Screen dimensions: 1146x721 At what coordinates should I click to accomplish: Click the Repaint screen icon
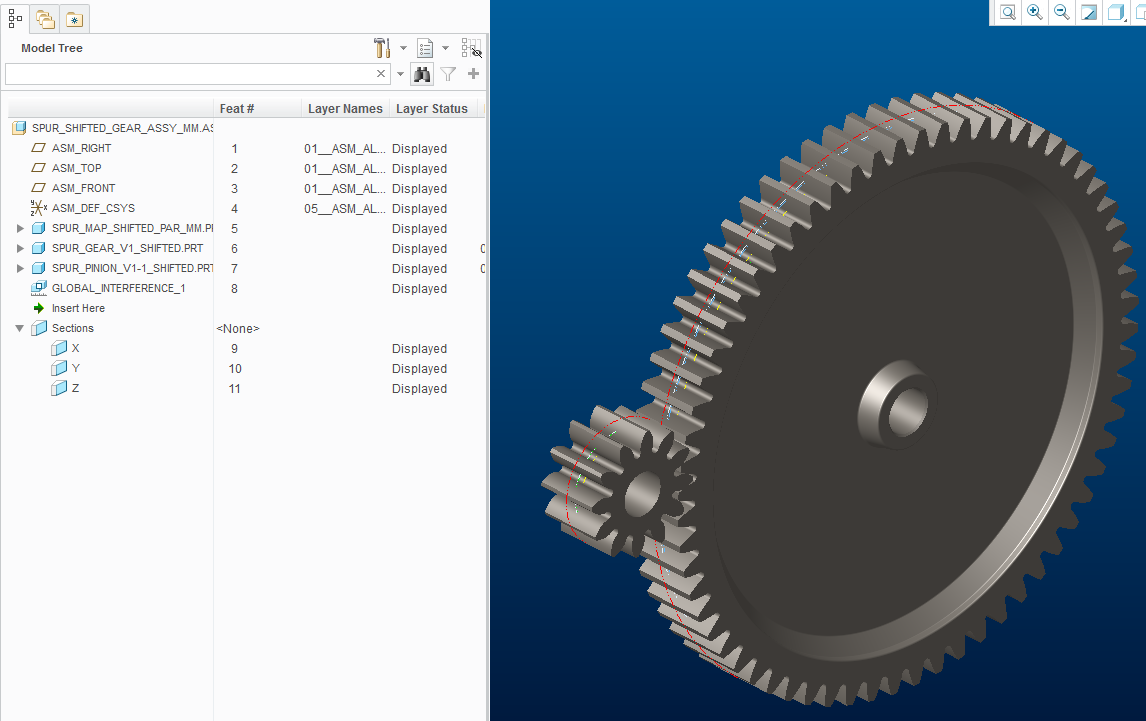(x=1088, y=12)
